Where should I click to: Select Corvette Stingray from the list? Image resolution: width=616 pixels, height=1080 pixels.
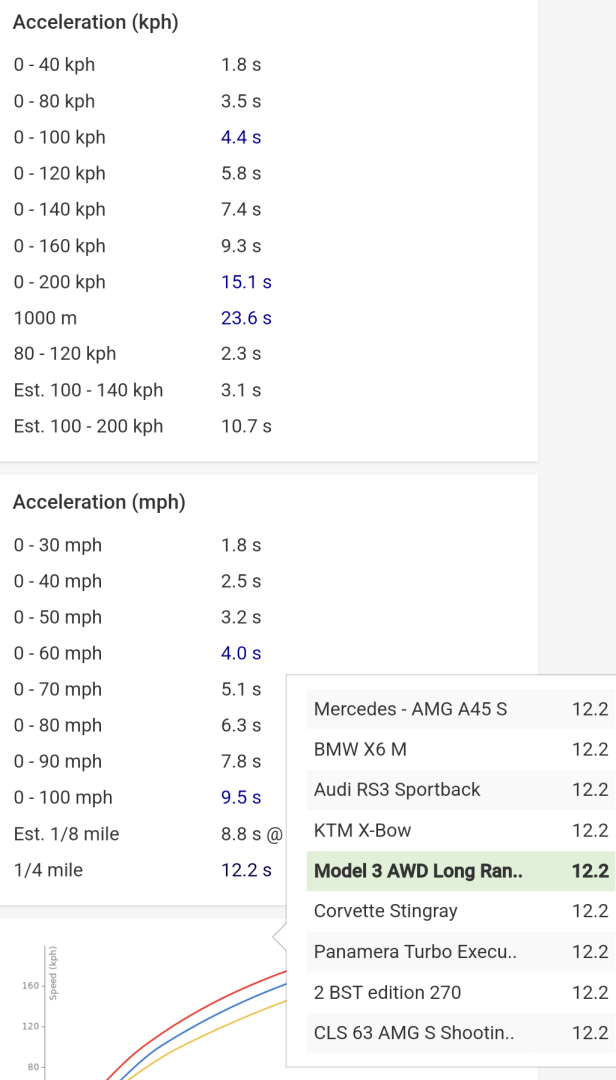385,911
